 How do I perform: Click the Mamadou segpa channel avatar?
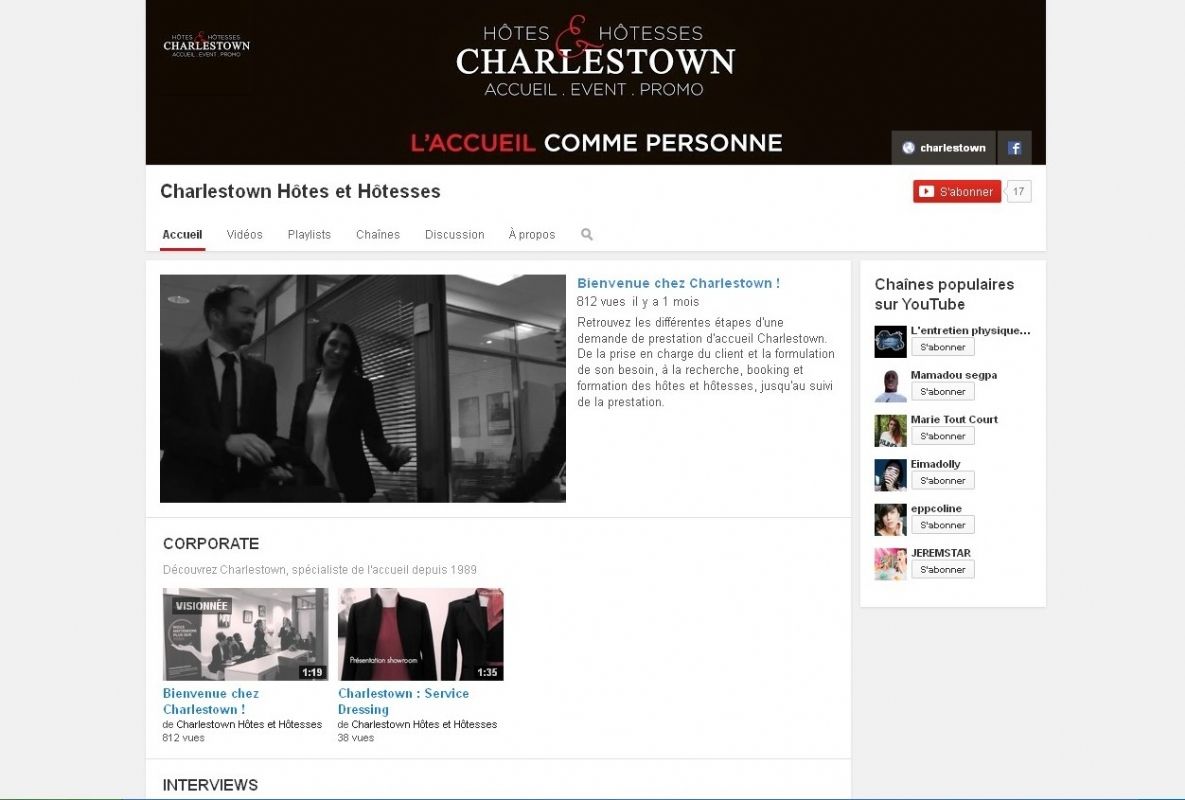[890, 386]
